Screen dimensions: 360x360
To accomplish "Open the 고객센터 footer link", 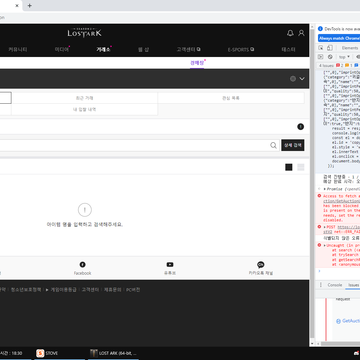I will tap(90, 290).
